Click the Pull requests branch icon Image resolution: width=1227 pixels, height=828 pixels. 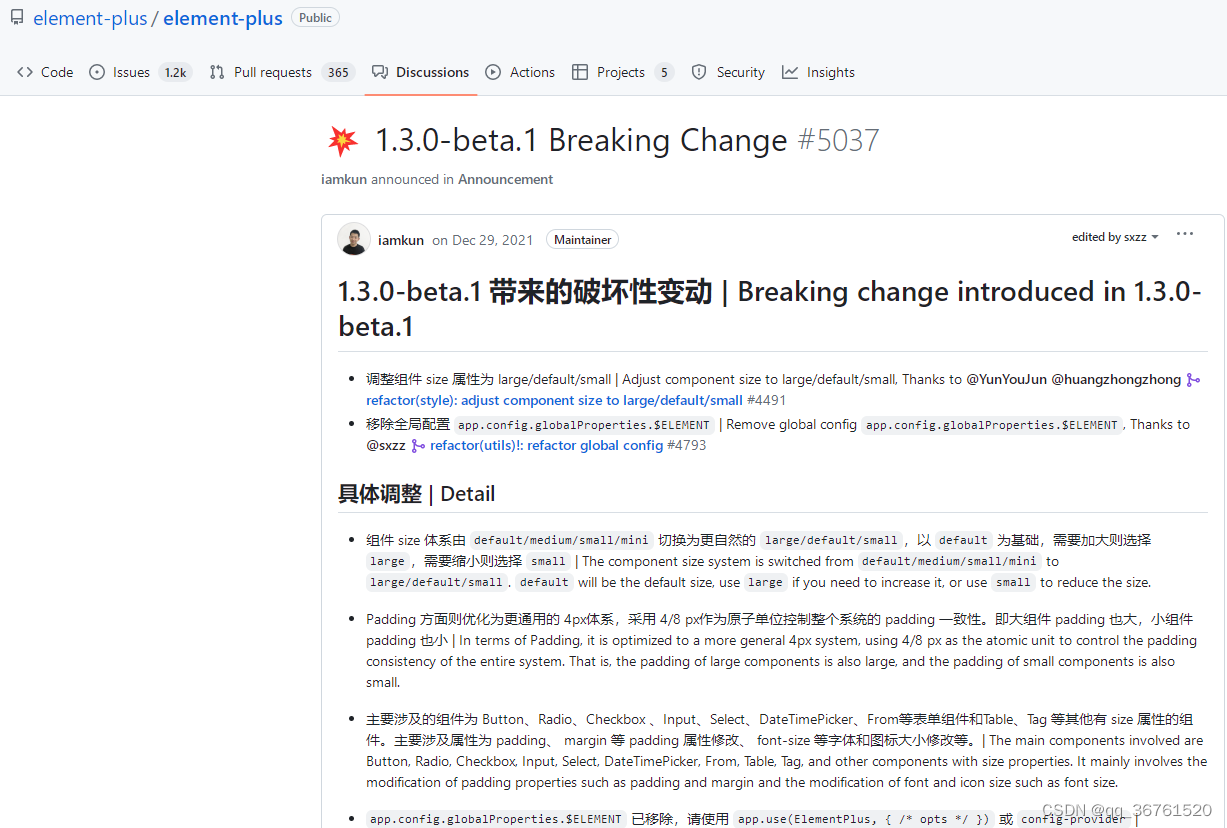pyautogui.click(x=217, y=72)
